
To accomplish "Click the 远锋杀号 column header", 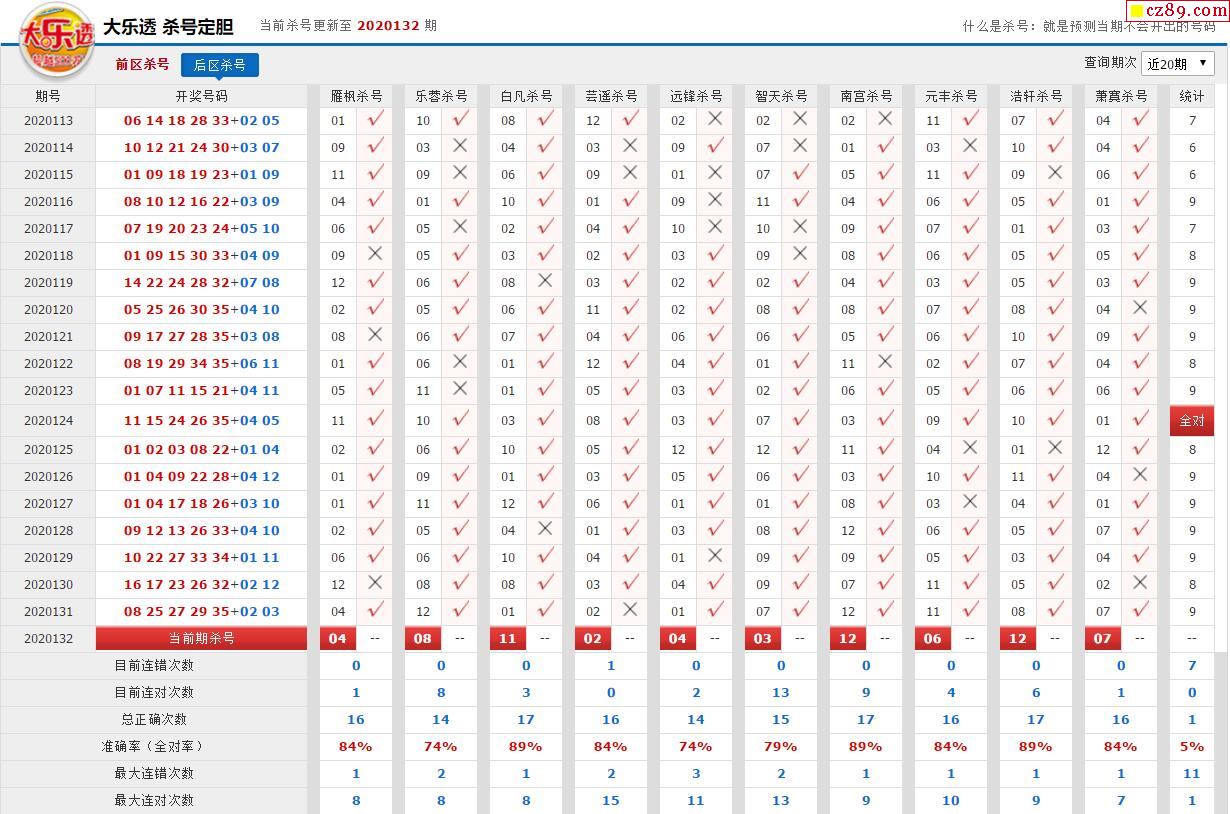I will click(x=696, y=96).
